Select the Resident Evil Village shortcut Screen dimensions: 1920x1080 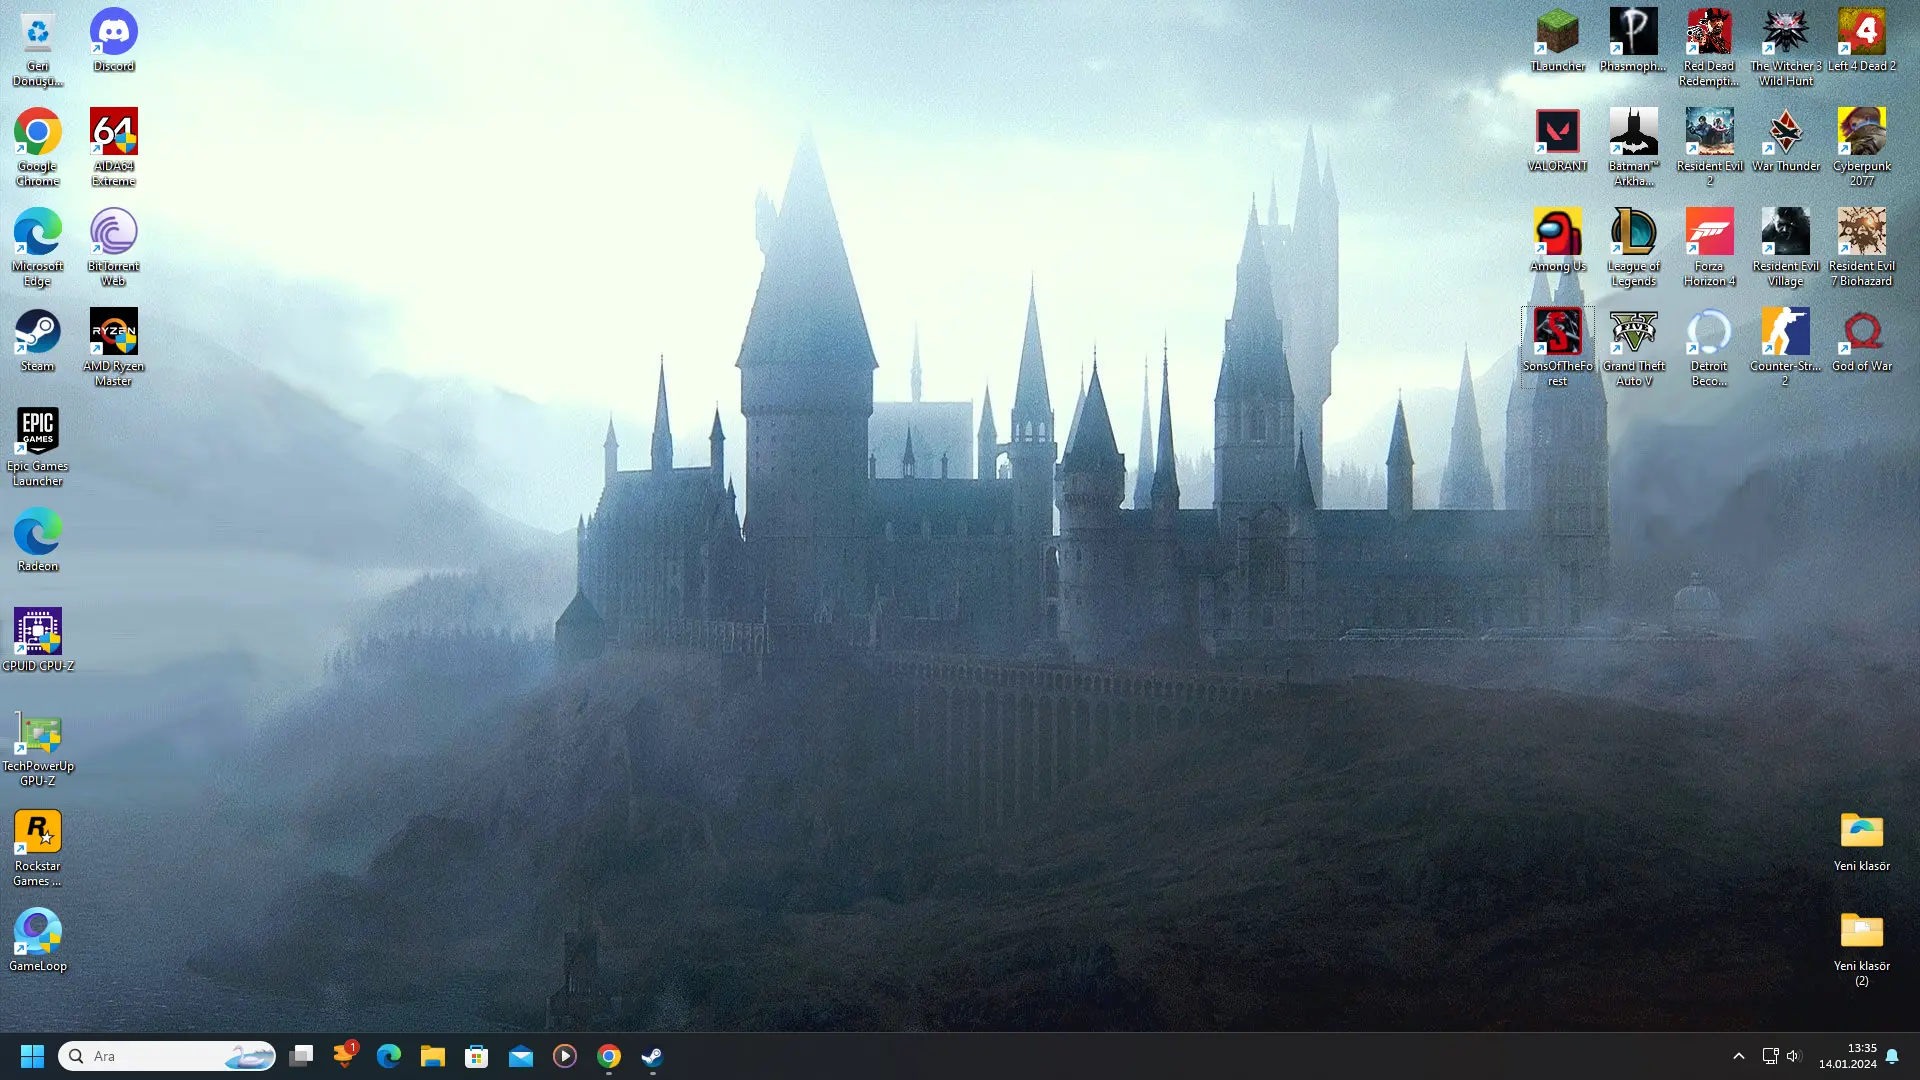click(1785, 248)
